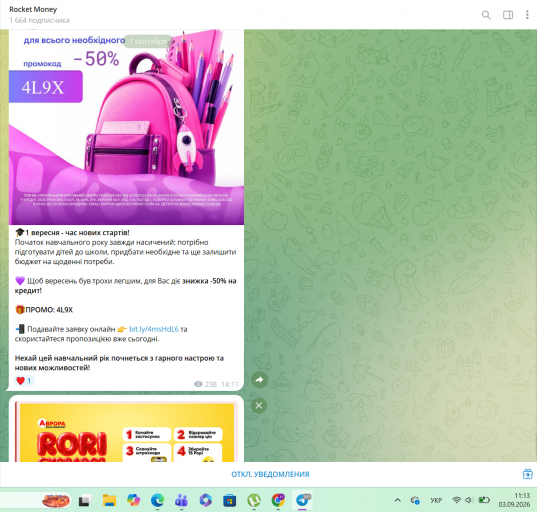The image size is (537, 512).
Task: Click ОТКЛ. УВЕДОМЛЕНИЯ to mute notifications
Action: (x=270, y=474)
